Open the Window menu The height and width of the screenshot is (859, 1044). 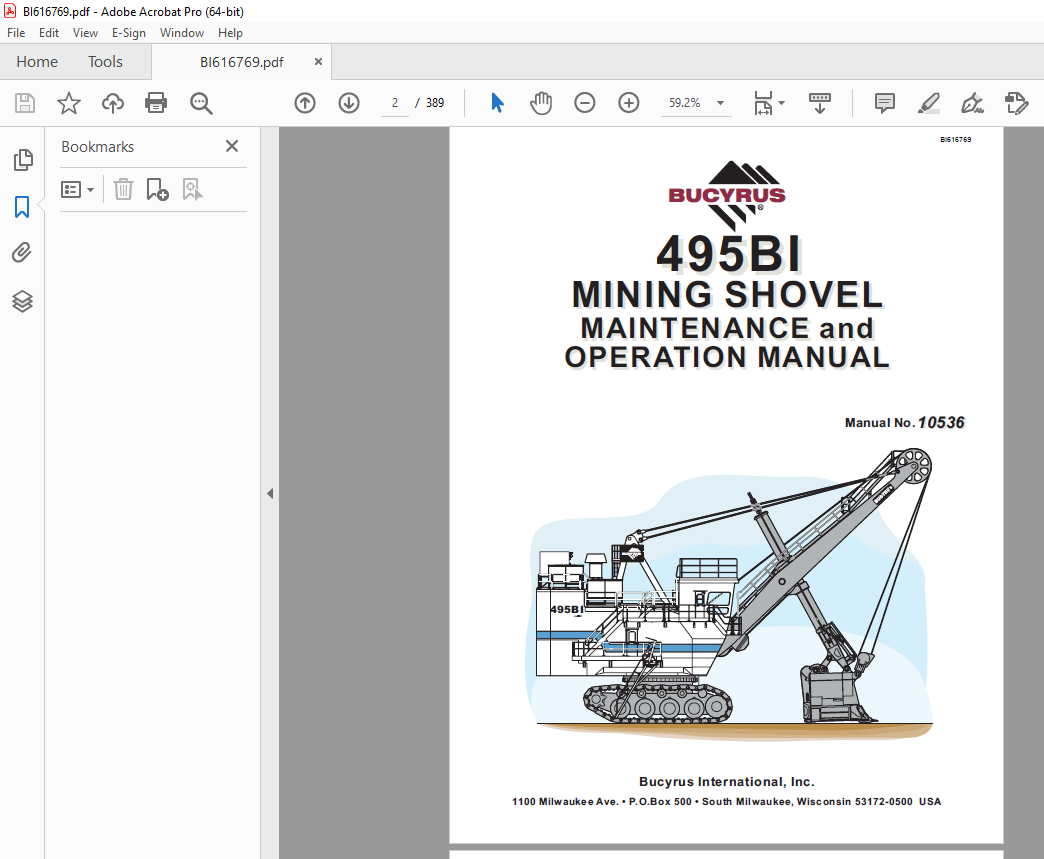click(x=182, y=33)
